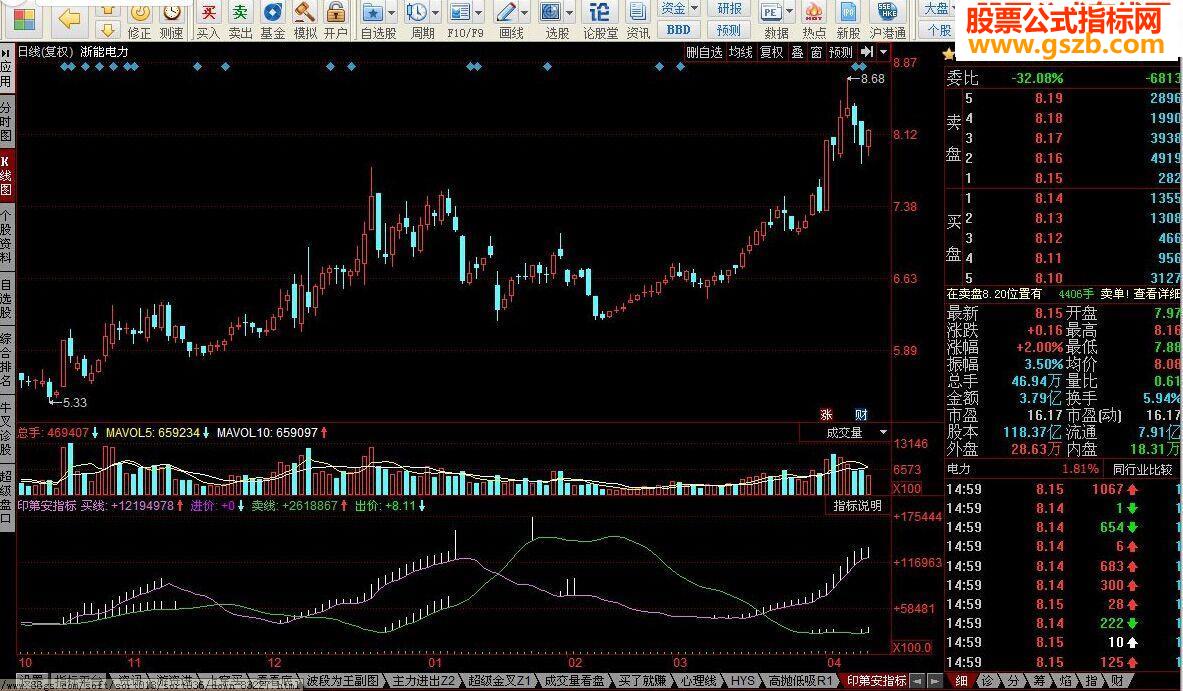
Task: Select 主力进出Z2 indicator tab
Action: [x=423, y=680]
